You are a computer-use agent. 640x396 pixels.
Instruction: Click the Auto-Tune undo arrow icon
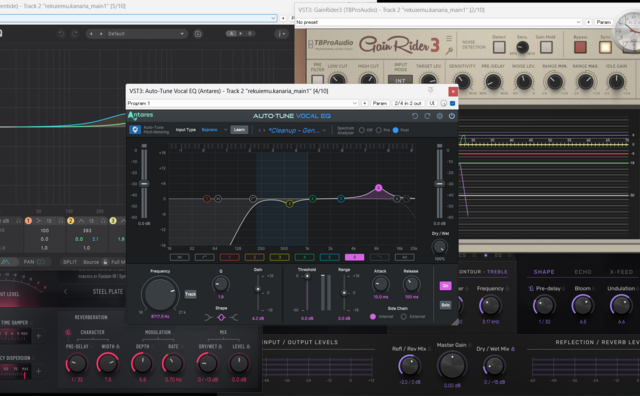point(415,116)
